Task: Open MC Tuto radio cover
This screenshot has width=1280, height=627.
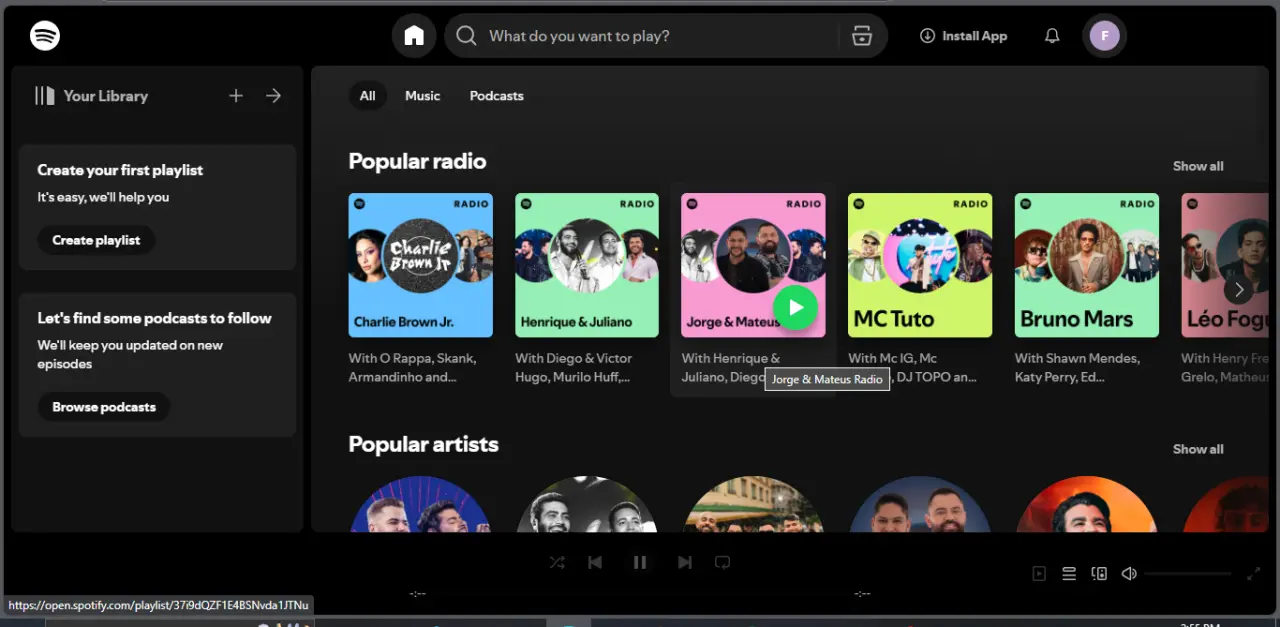Action: tap(920, 265)
